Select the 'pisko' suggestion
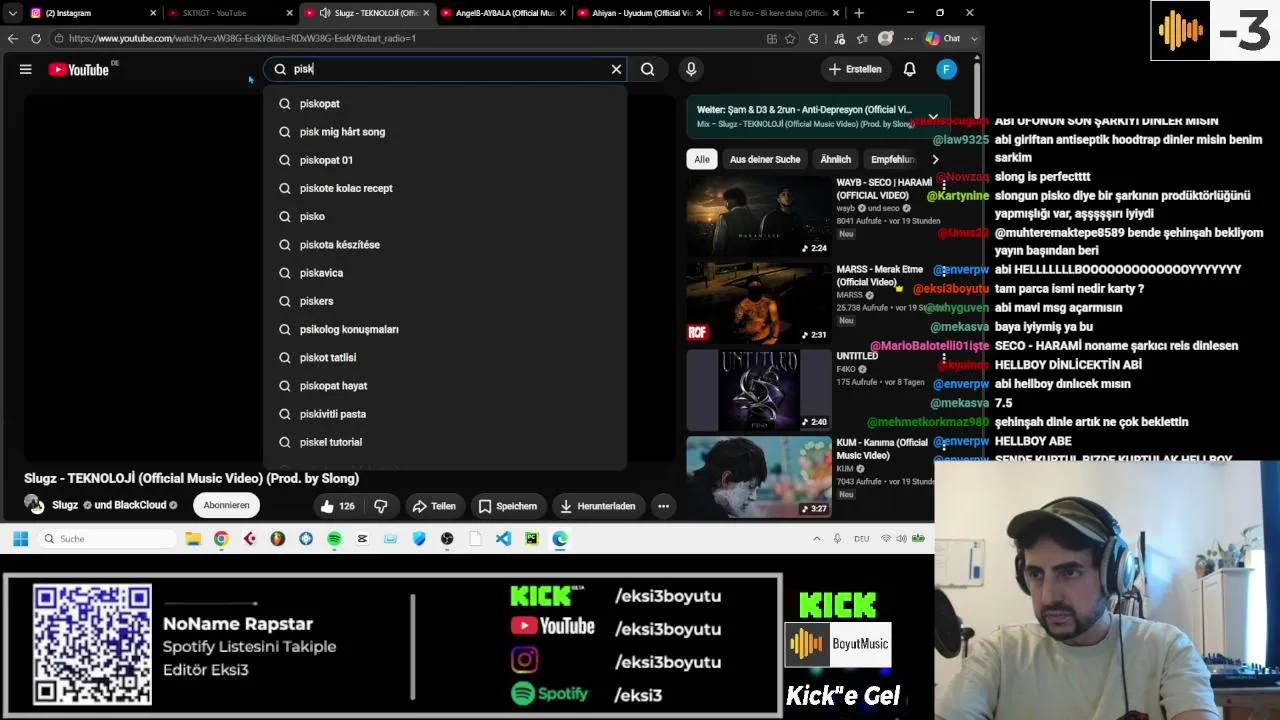Screen dimensions: 1280x720 coord(445,216)
